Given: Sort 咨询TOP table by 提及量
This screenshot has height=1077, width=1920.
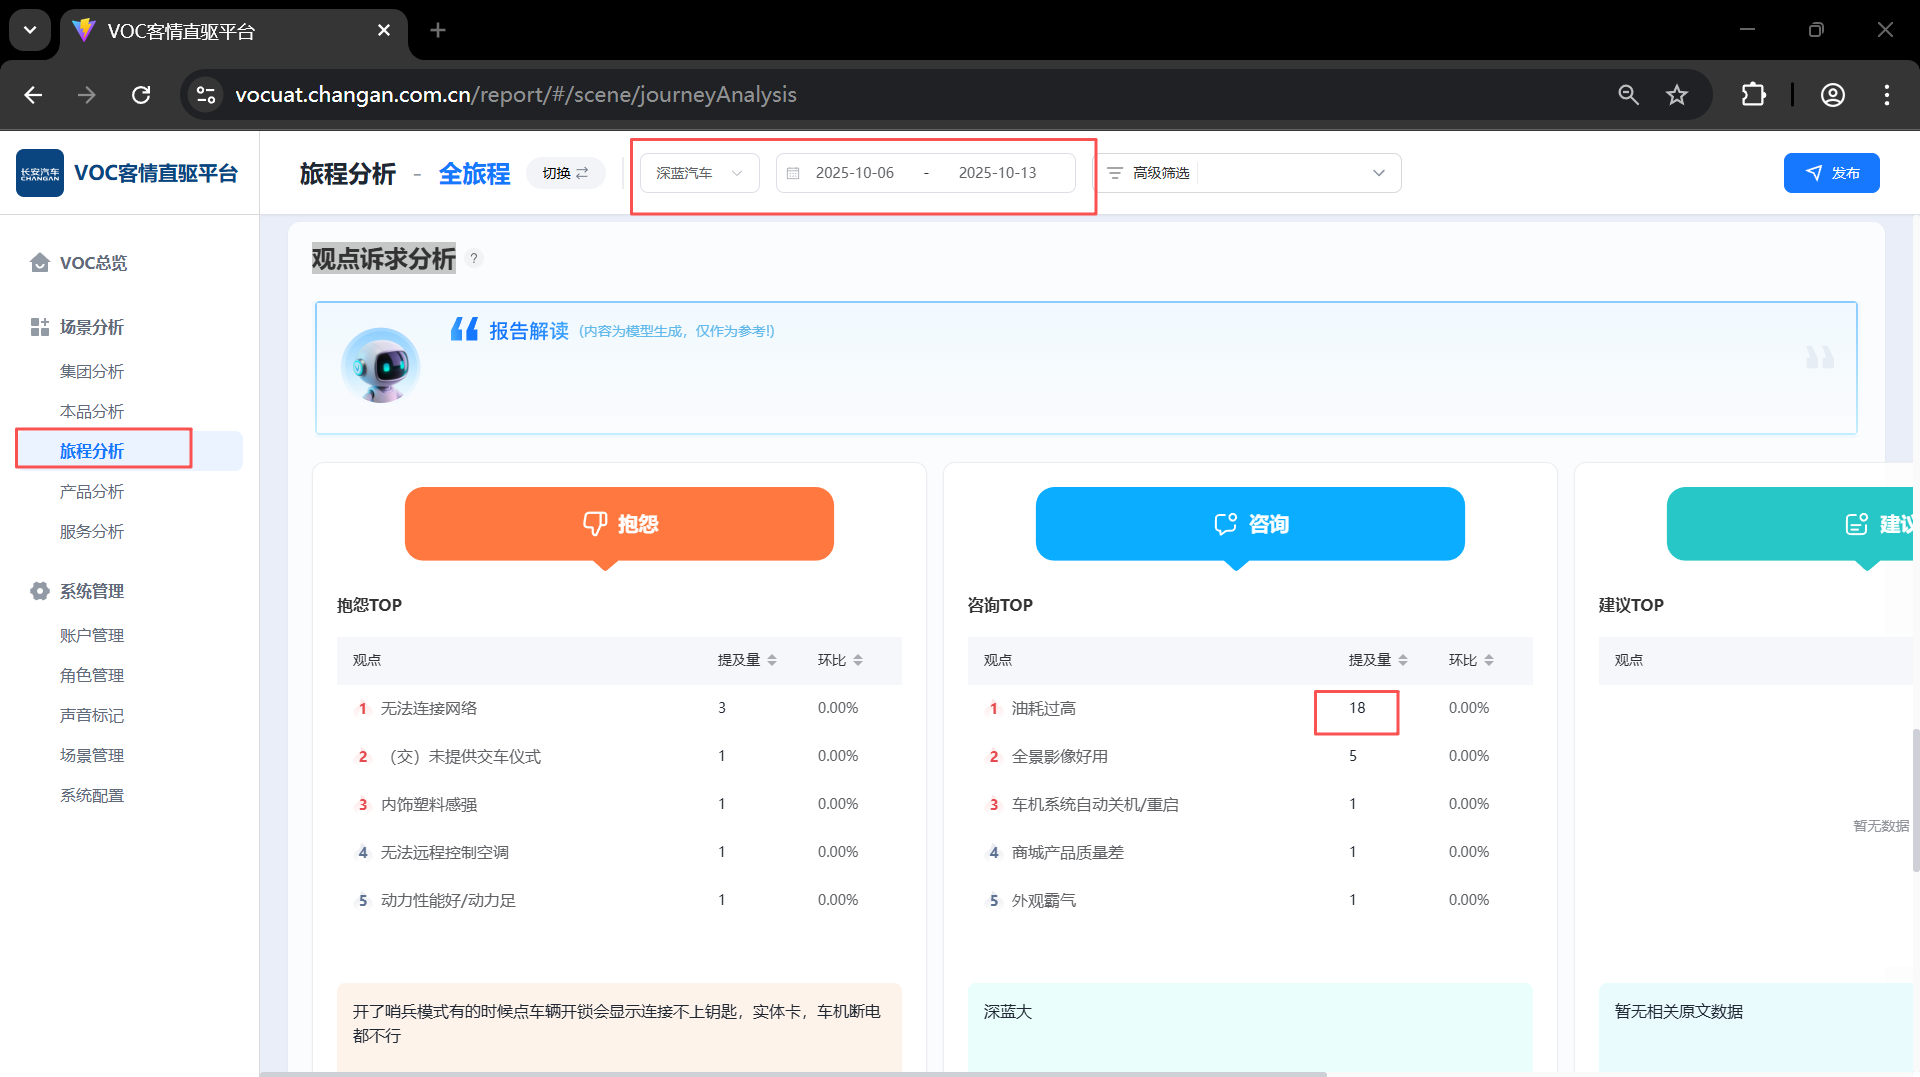Looking at the screenshot, I should click(x=1402, y=660).
